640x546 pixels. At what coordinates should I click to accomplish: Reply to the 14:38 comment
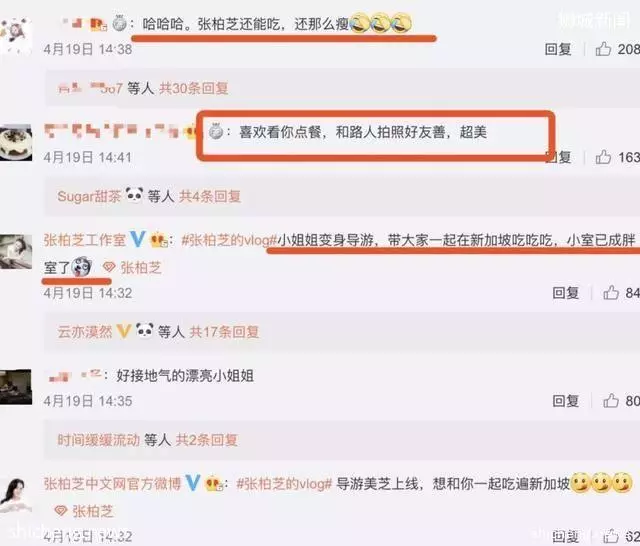point(558,49)
